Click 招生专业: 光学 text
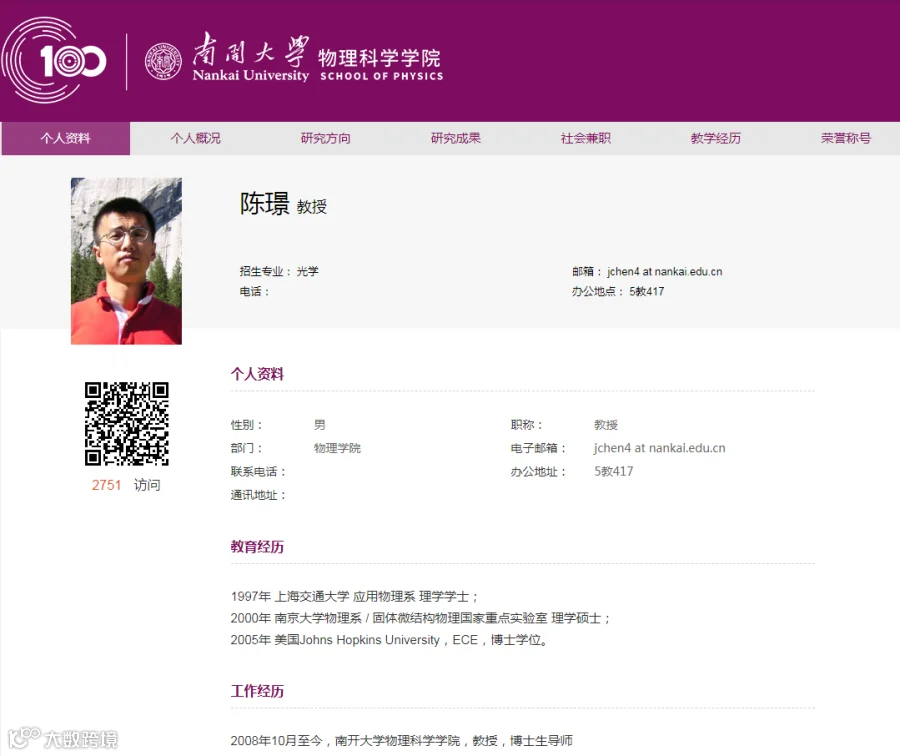Image resolution: width=900 pixels, height=756 pixels. [x=279, y=272]
